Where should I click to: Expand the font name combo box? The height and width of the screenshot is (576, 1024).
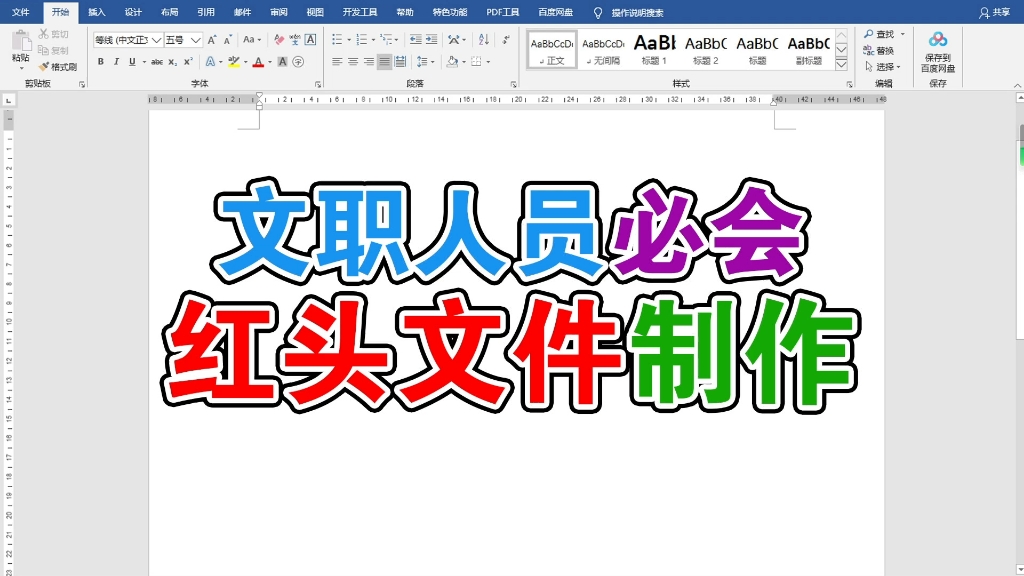pyautogui.click(x=155, y=39)
